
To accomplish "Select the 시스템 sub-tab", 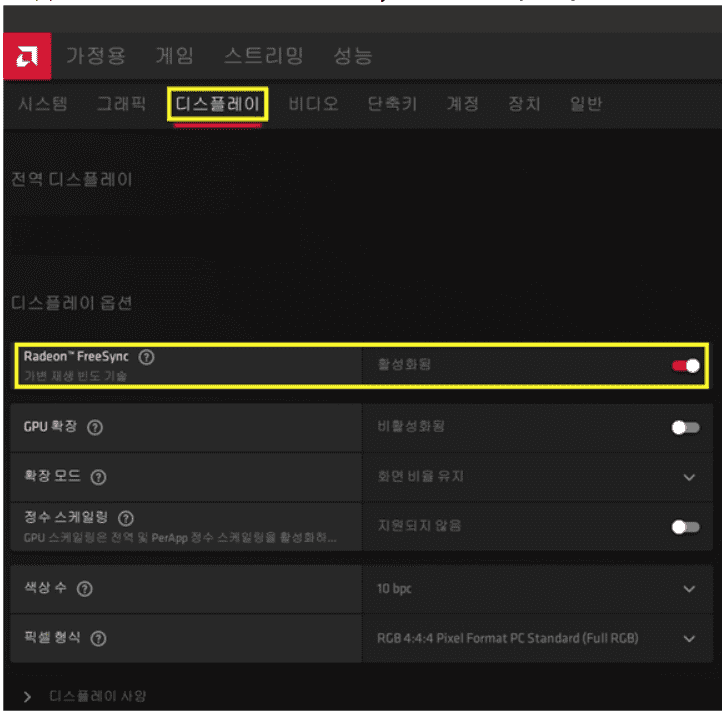I will pyautogui.click(x=43, y=104).
